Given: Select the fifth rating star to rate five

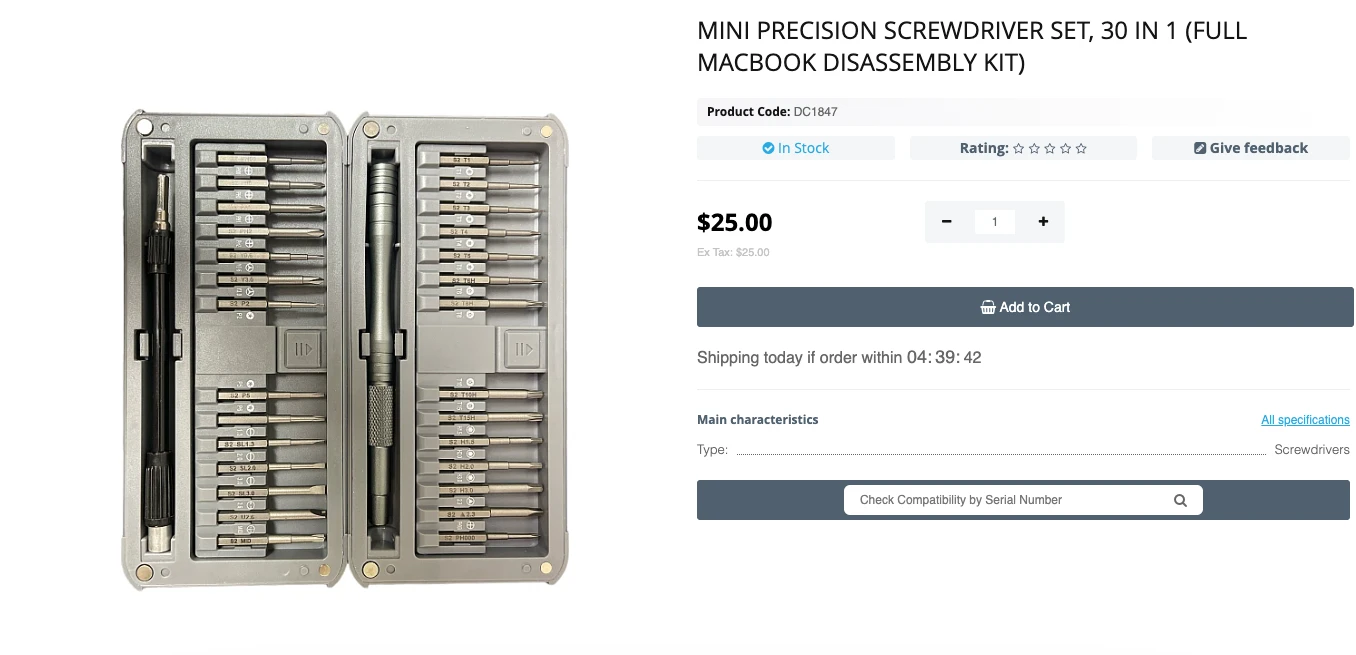Looking at the screenshot, I should point(1081,147).
